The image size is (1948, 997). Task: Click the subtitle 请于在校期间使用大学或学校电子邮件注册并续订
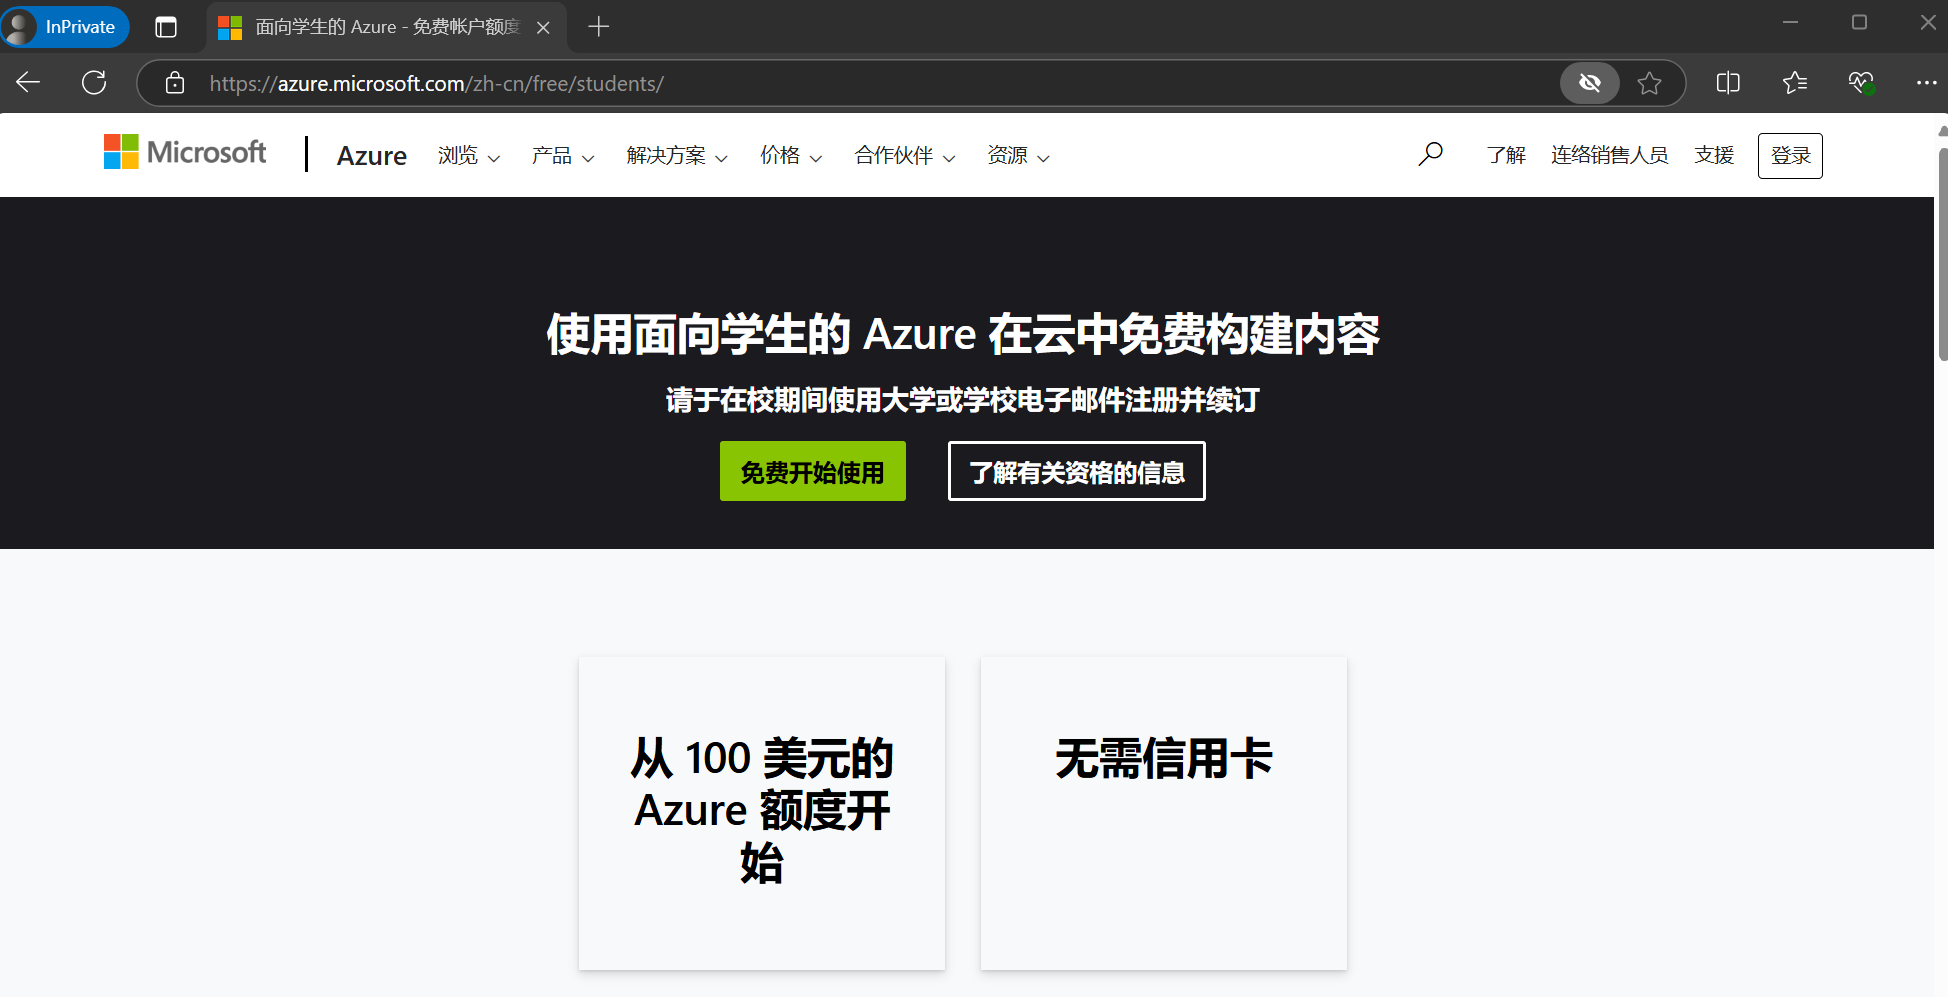click(963, 400)
